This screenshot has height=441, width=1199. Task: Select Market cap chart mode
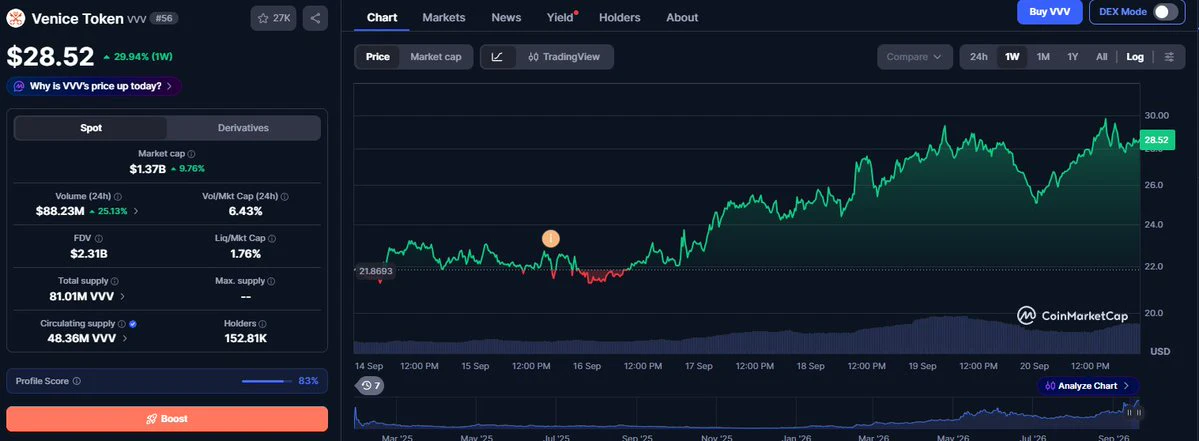pos(436,57)
